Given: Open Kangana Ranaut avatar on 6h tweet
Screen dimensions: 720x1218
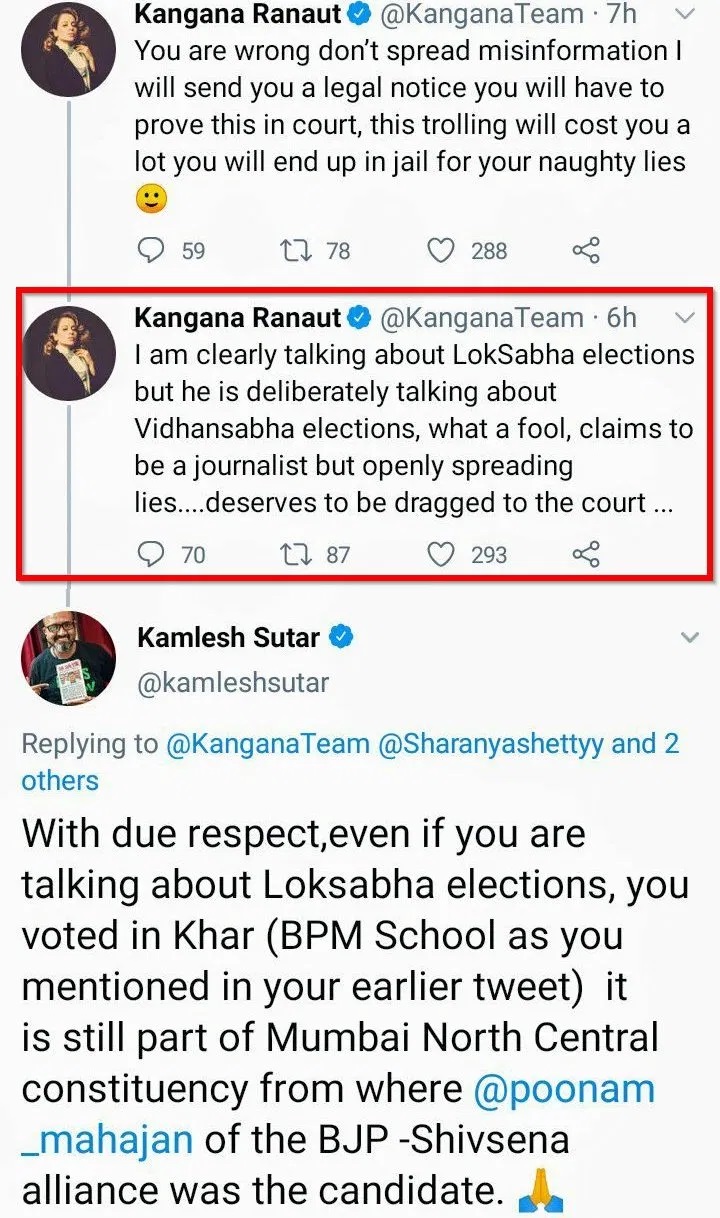Looking at the screenshot, I should [x=67, y=353].
